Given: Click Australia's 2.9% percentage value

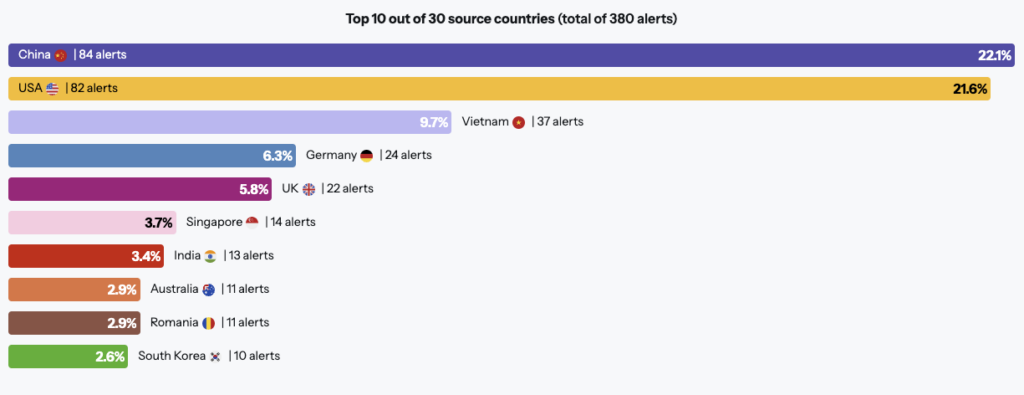Looking at the screenshot, I should (122, 291).
